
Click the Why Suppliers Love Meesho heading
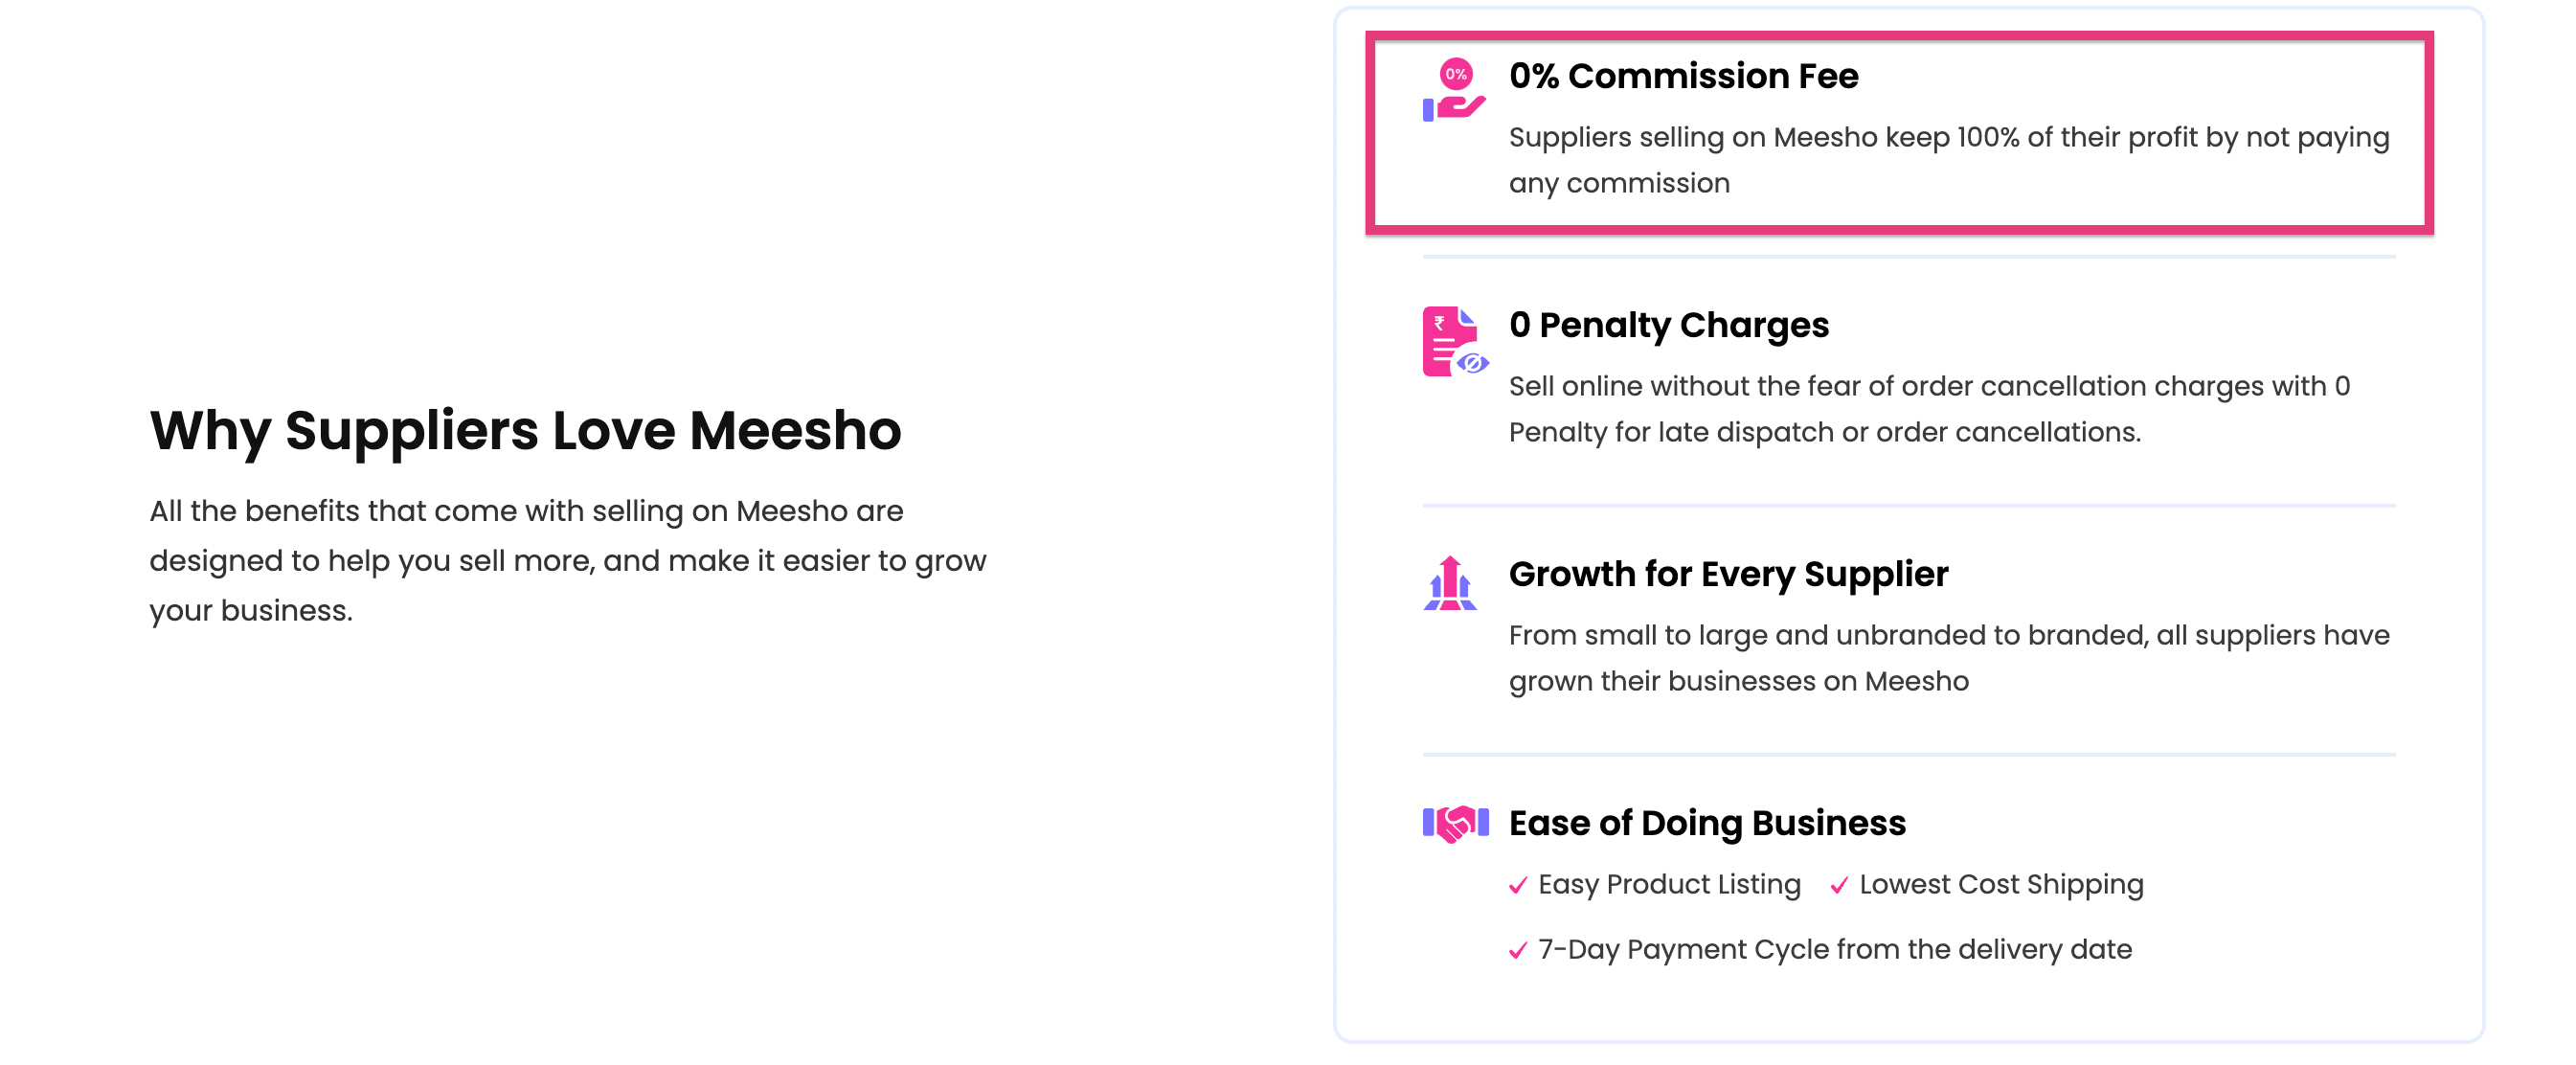[526, 431]
